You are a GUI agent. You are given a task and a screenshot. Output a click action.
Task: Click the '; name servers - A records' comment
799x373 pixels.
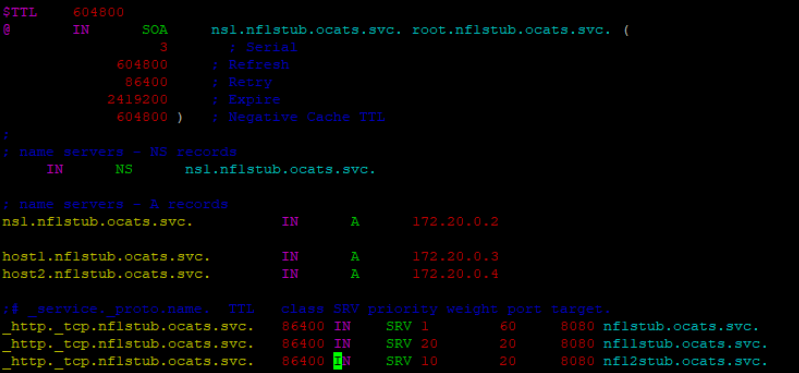(116, 204)
